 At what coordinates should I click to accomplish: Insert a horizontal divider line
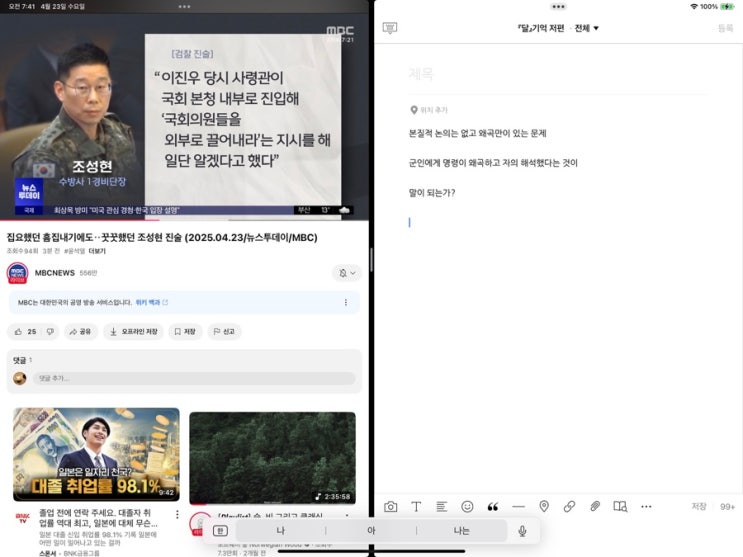click(x=518, y=507)
